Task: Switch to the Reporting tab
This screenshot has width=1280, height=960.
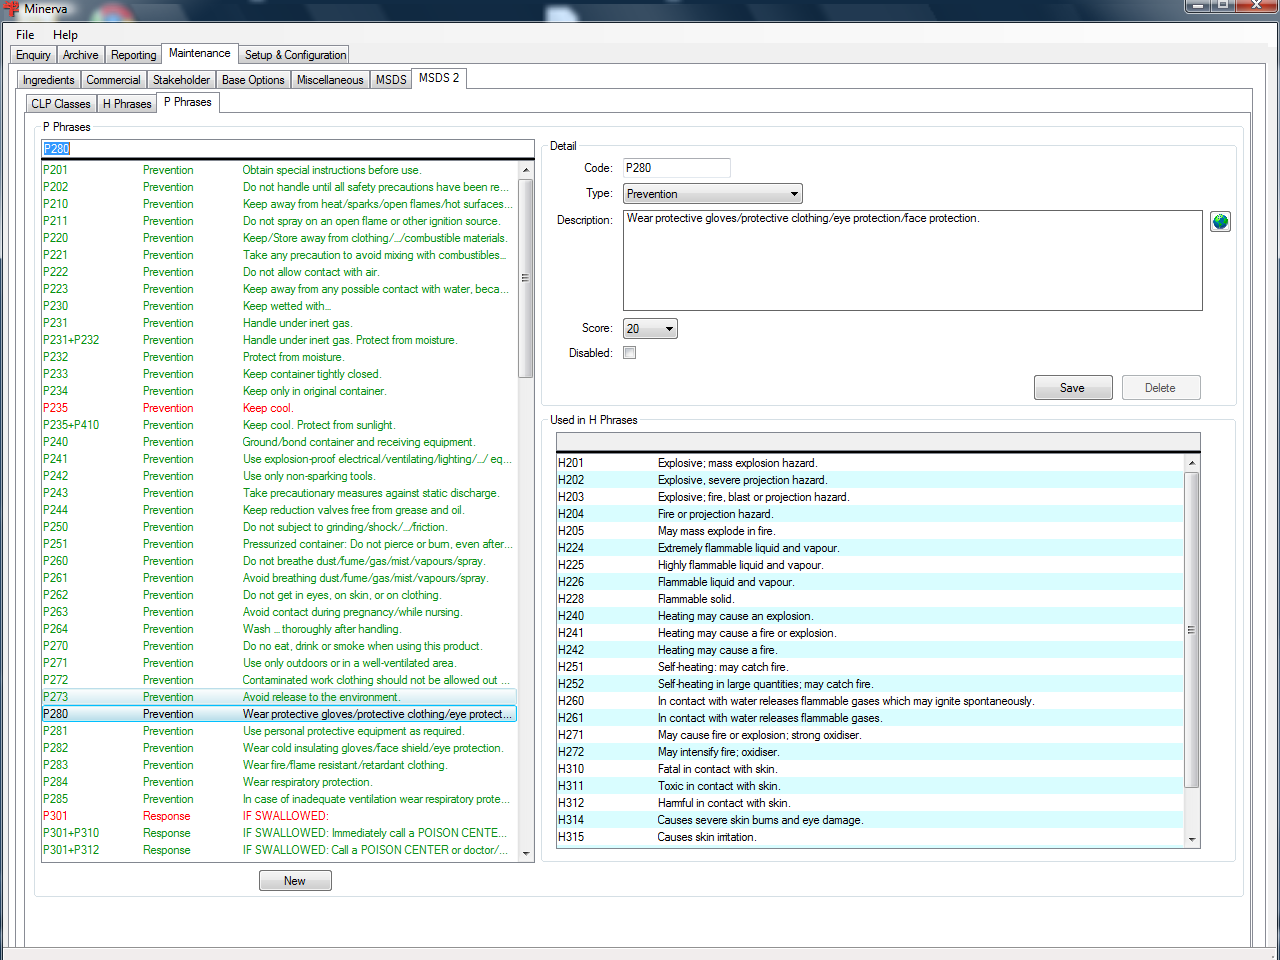Action: tap(133, 55)
